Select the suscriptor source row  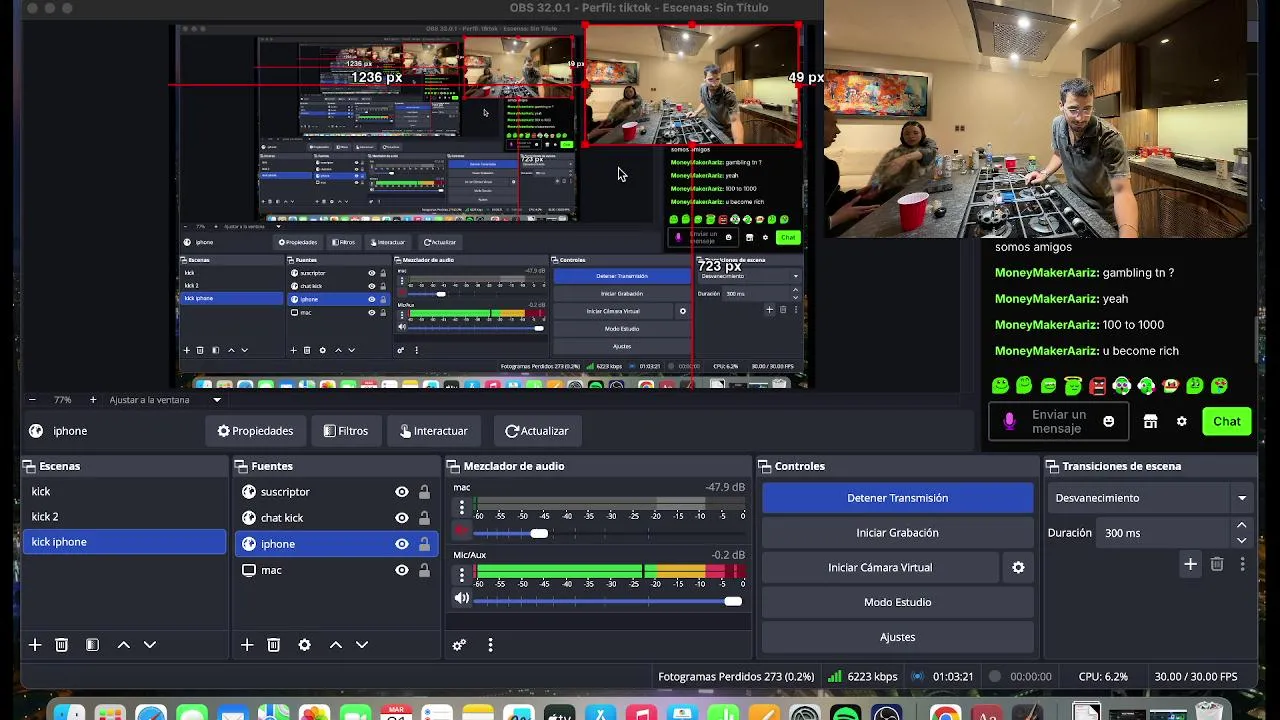pyautogui.click(x=338, y=492)
